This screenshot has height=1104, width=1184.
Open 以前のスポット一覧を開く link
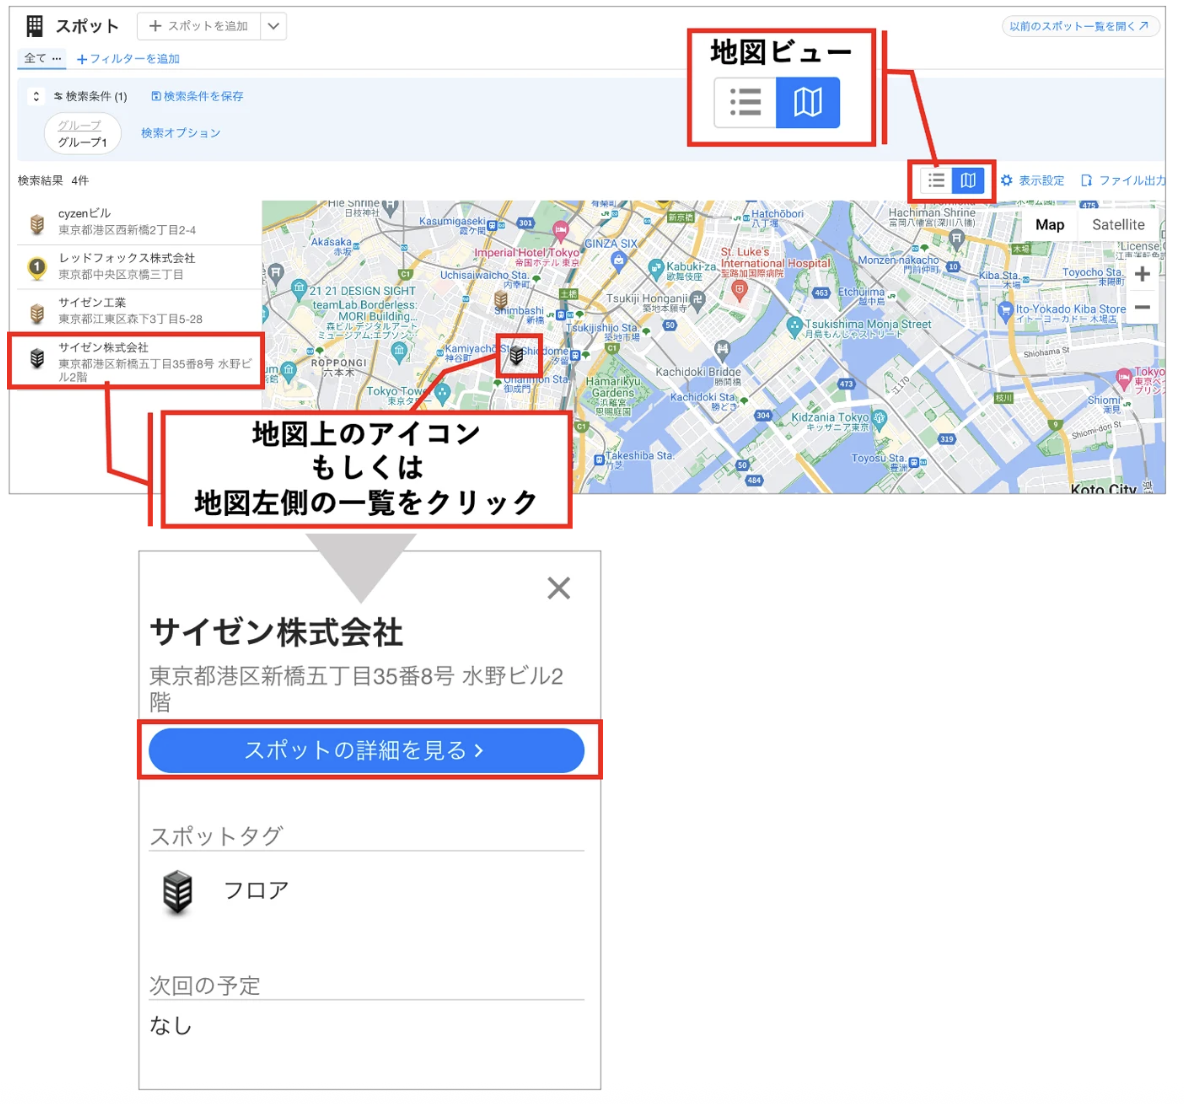[1080, 26]
